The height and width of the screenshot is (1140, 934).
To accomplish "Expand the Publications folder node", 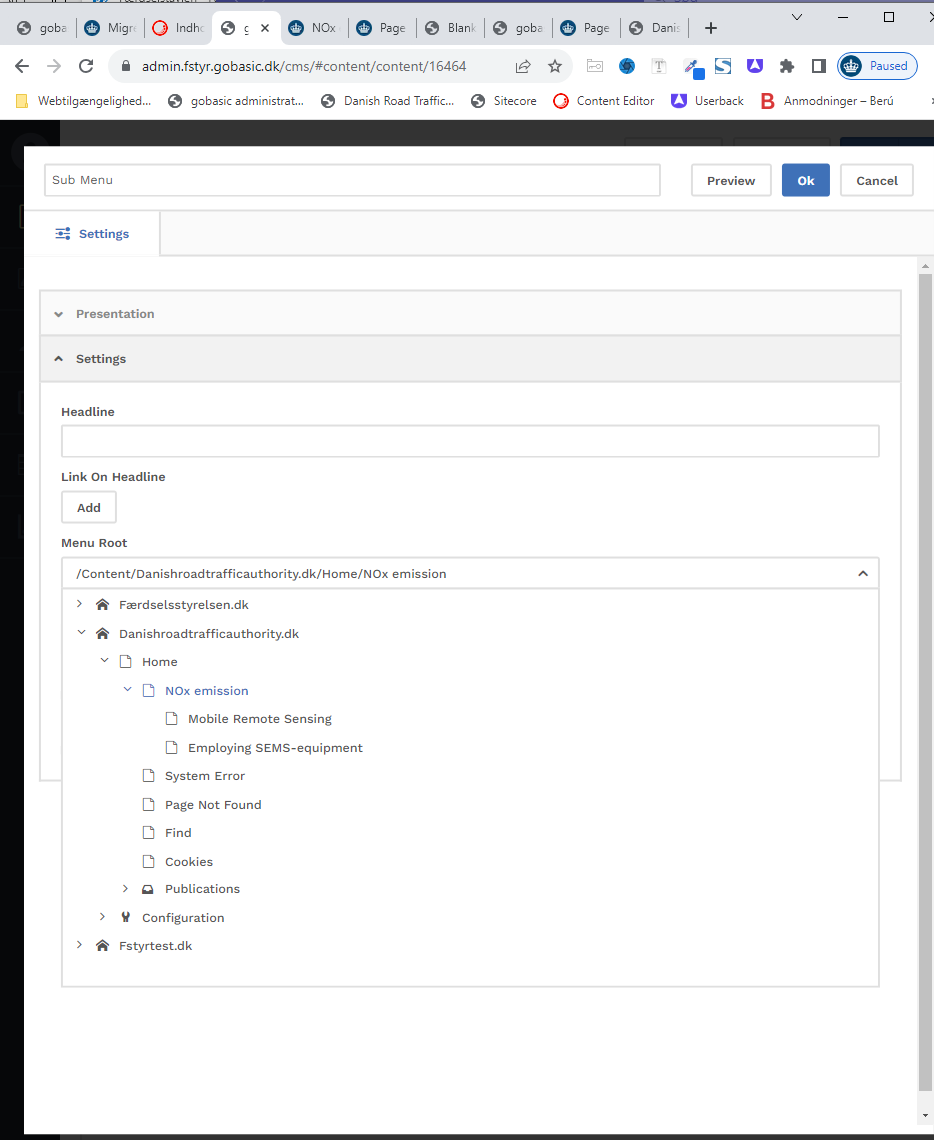I will (125, 888).
